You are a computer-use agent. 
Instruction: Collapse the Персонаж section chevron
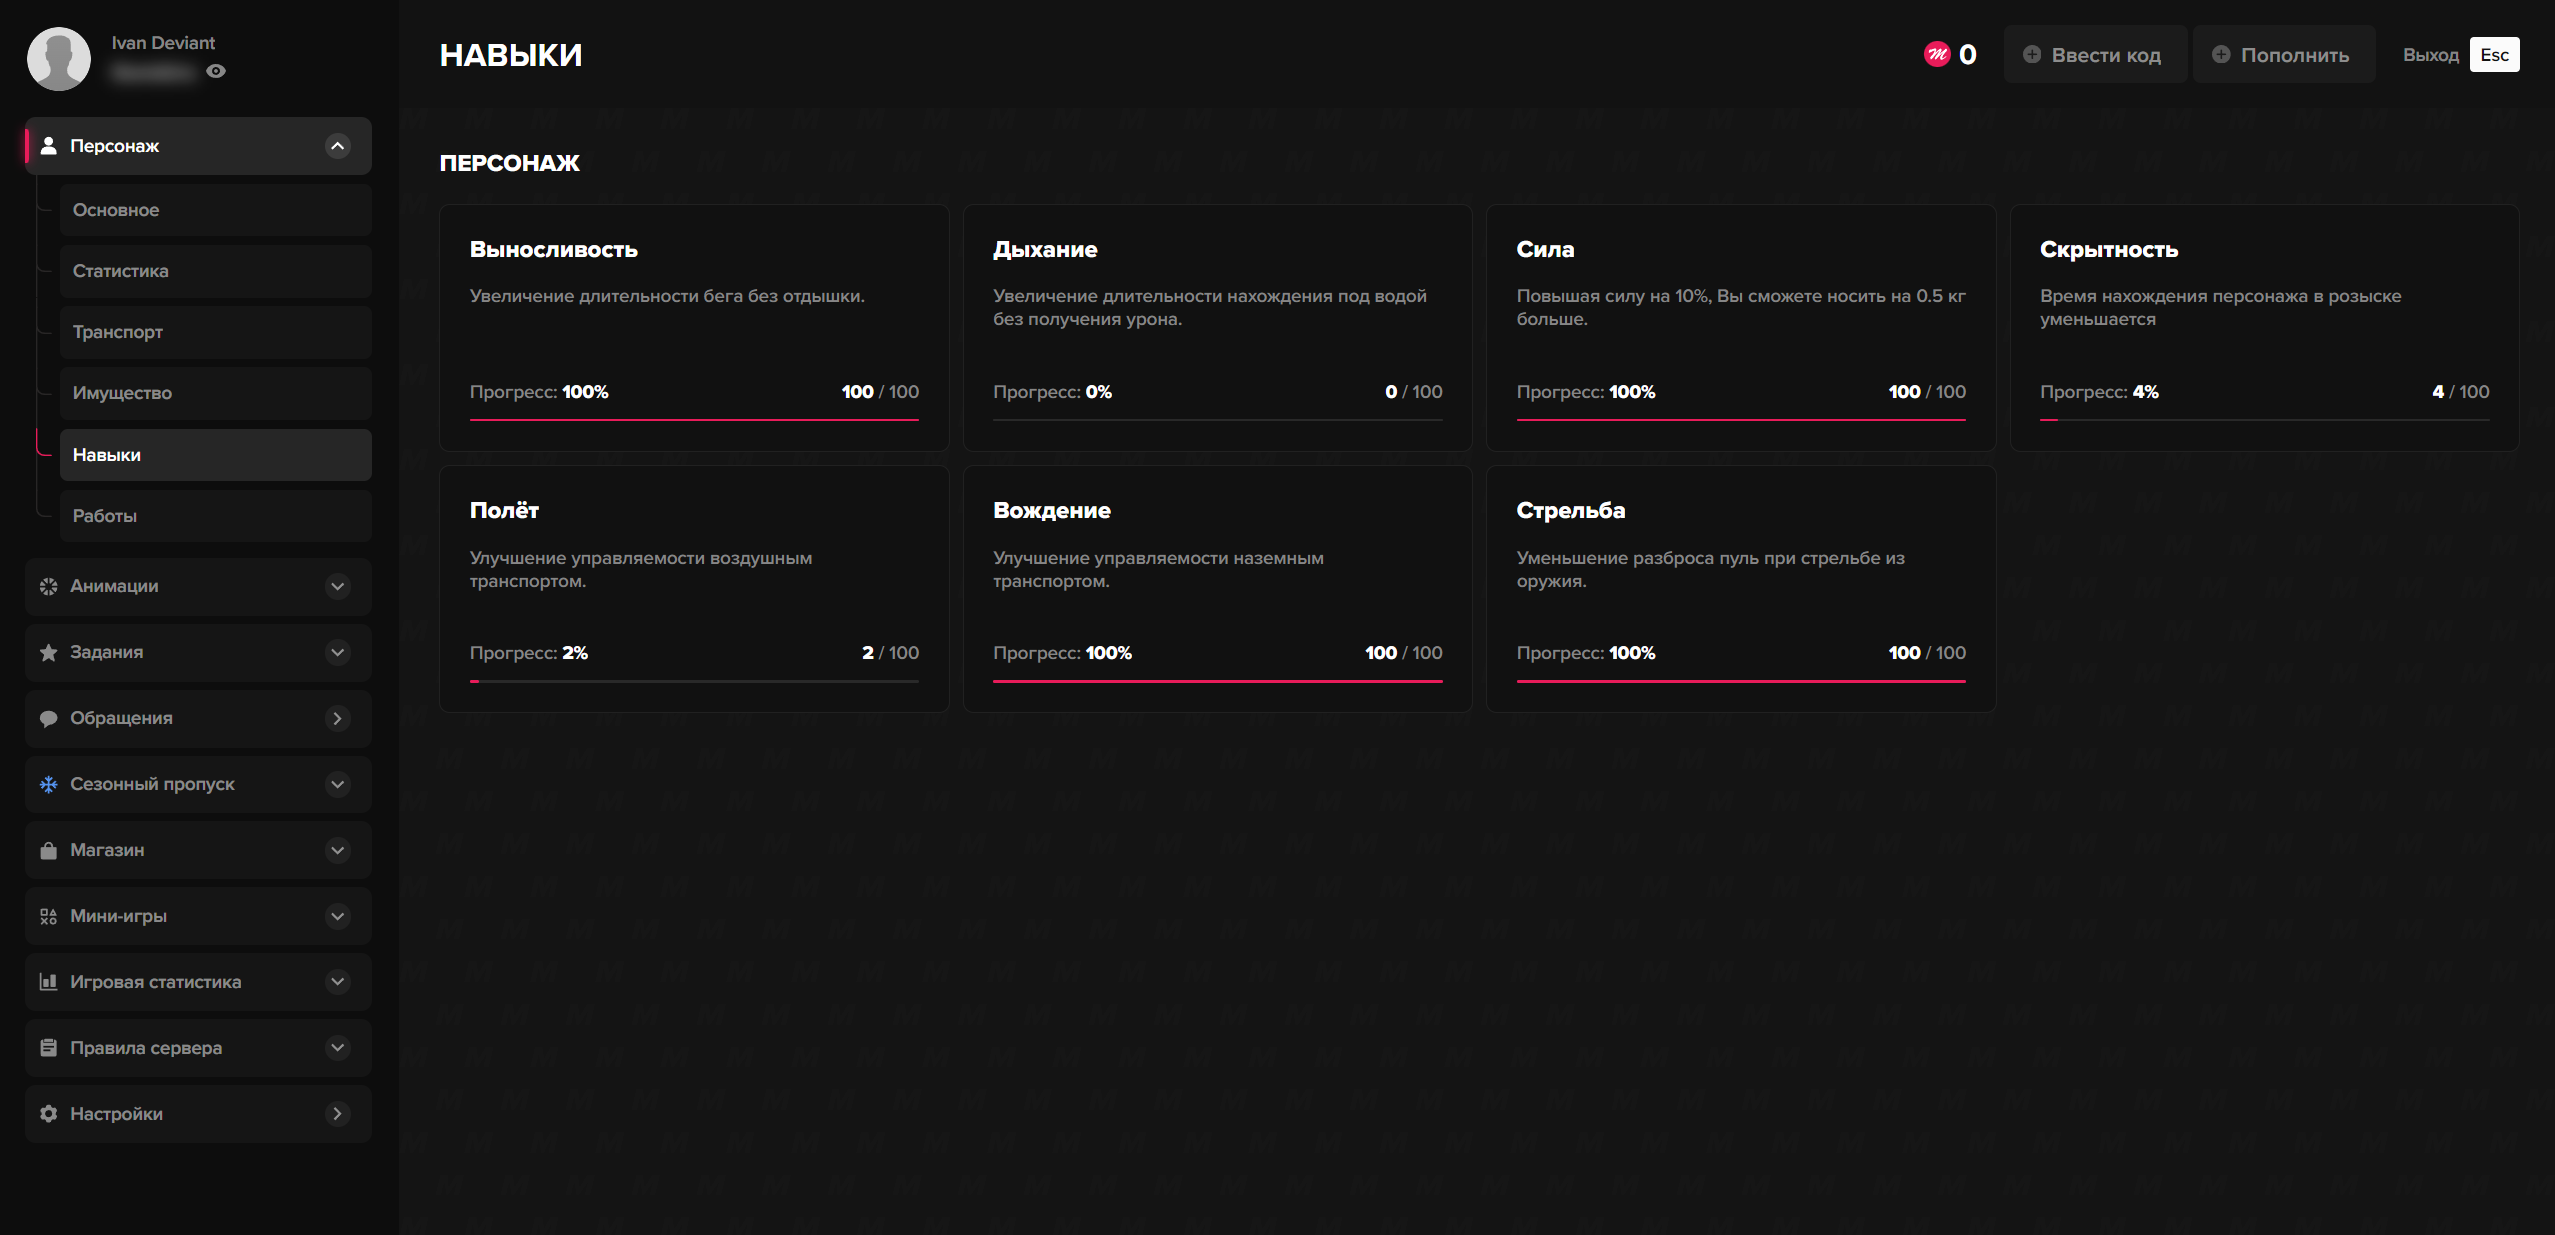point(338,146)
